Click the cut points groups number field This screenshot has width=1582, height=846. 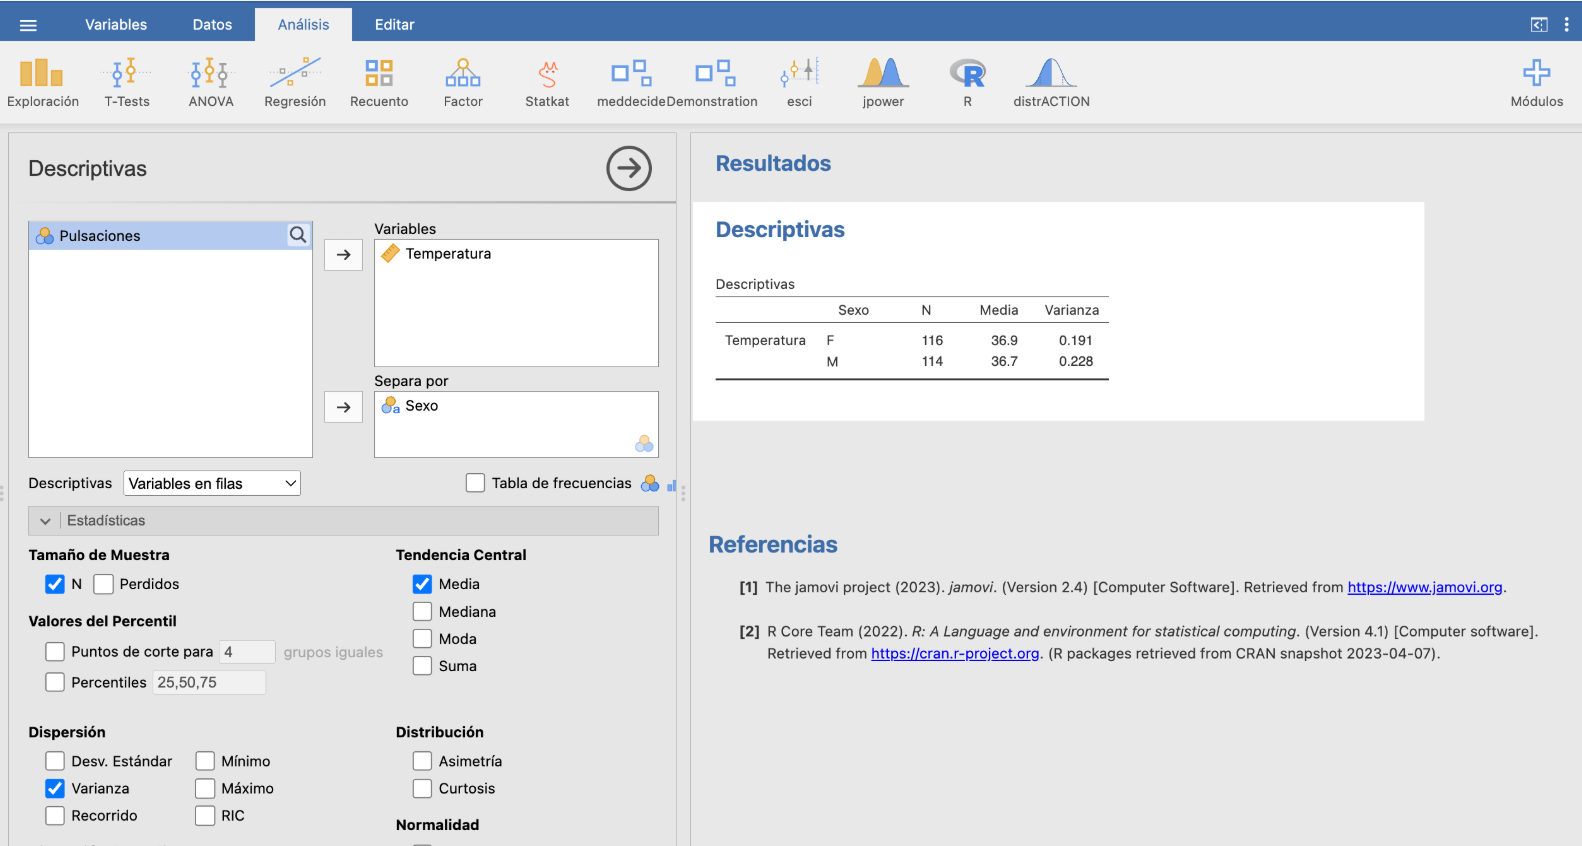coord(247,652)
